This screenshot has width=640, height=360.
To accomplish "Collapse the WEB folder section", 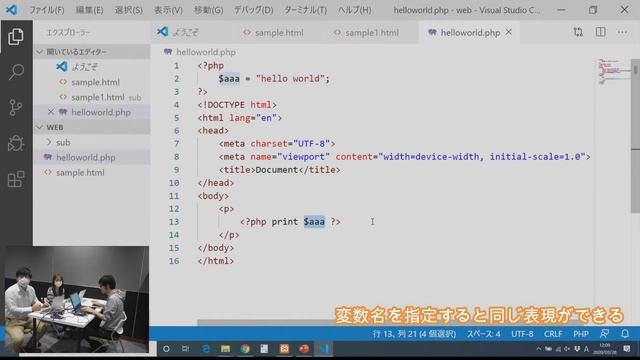I will 91,127.
